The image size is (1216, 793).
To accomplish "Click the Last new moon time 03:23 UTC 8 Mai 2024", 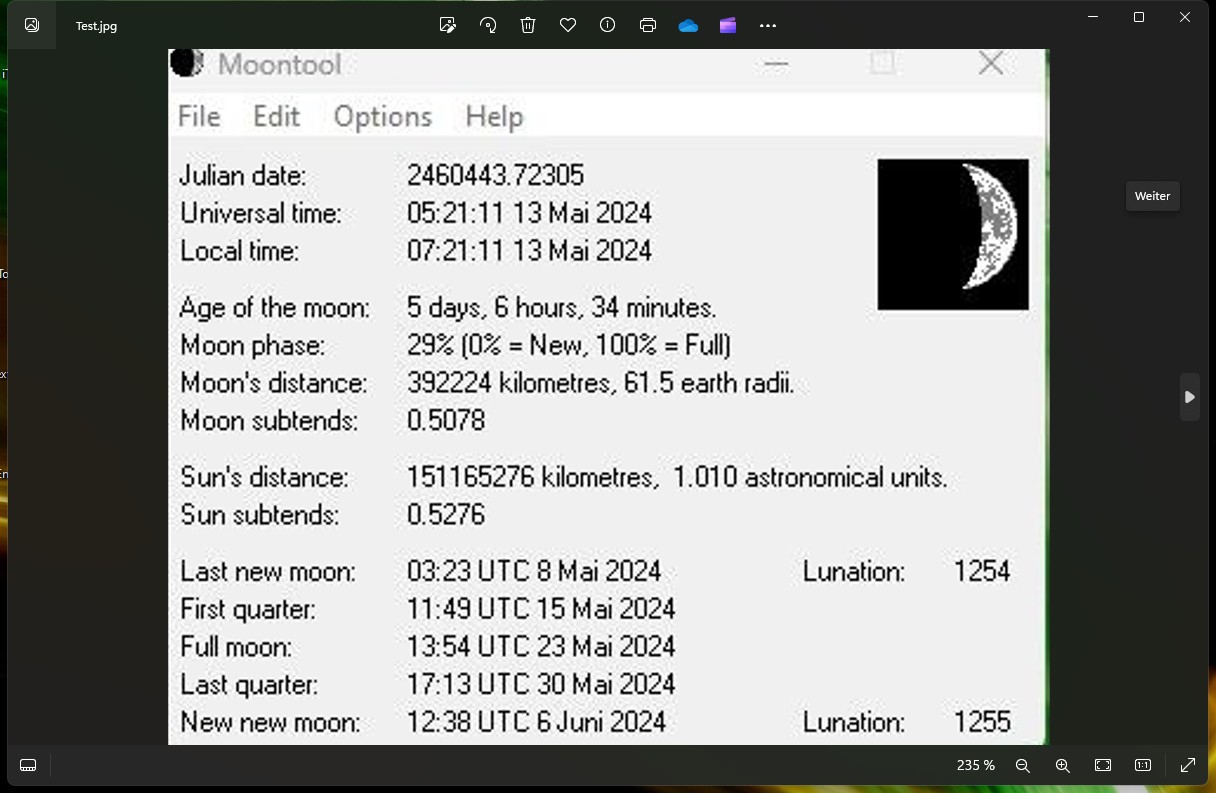I will click(x=534, y=571).
